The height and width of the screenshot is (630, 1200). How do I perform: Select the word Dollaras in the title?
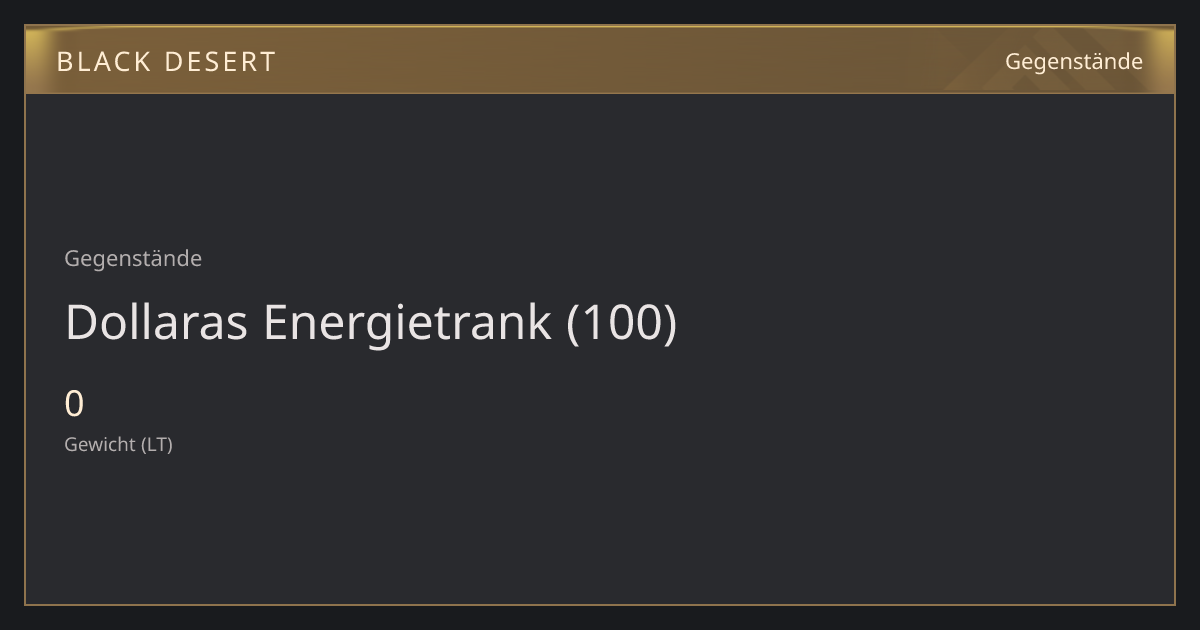[156, 322]
